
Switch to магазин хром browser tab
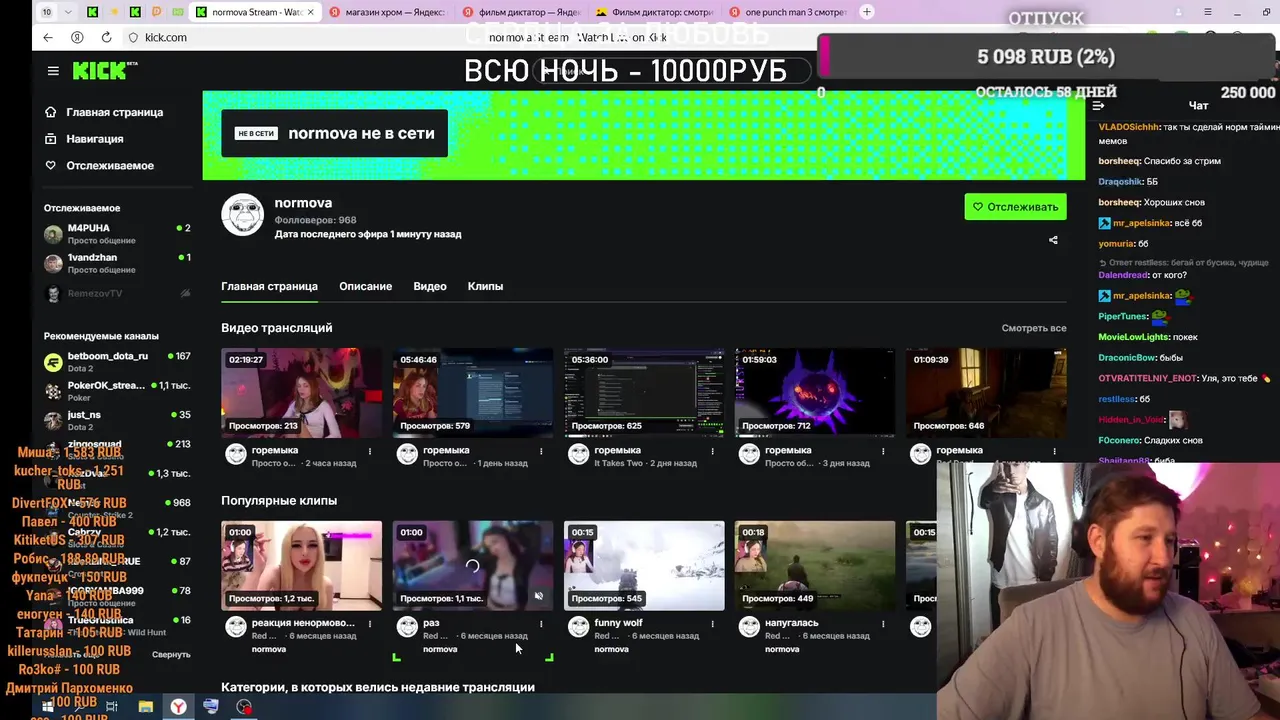[387, 12]
